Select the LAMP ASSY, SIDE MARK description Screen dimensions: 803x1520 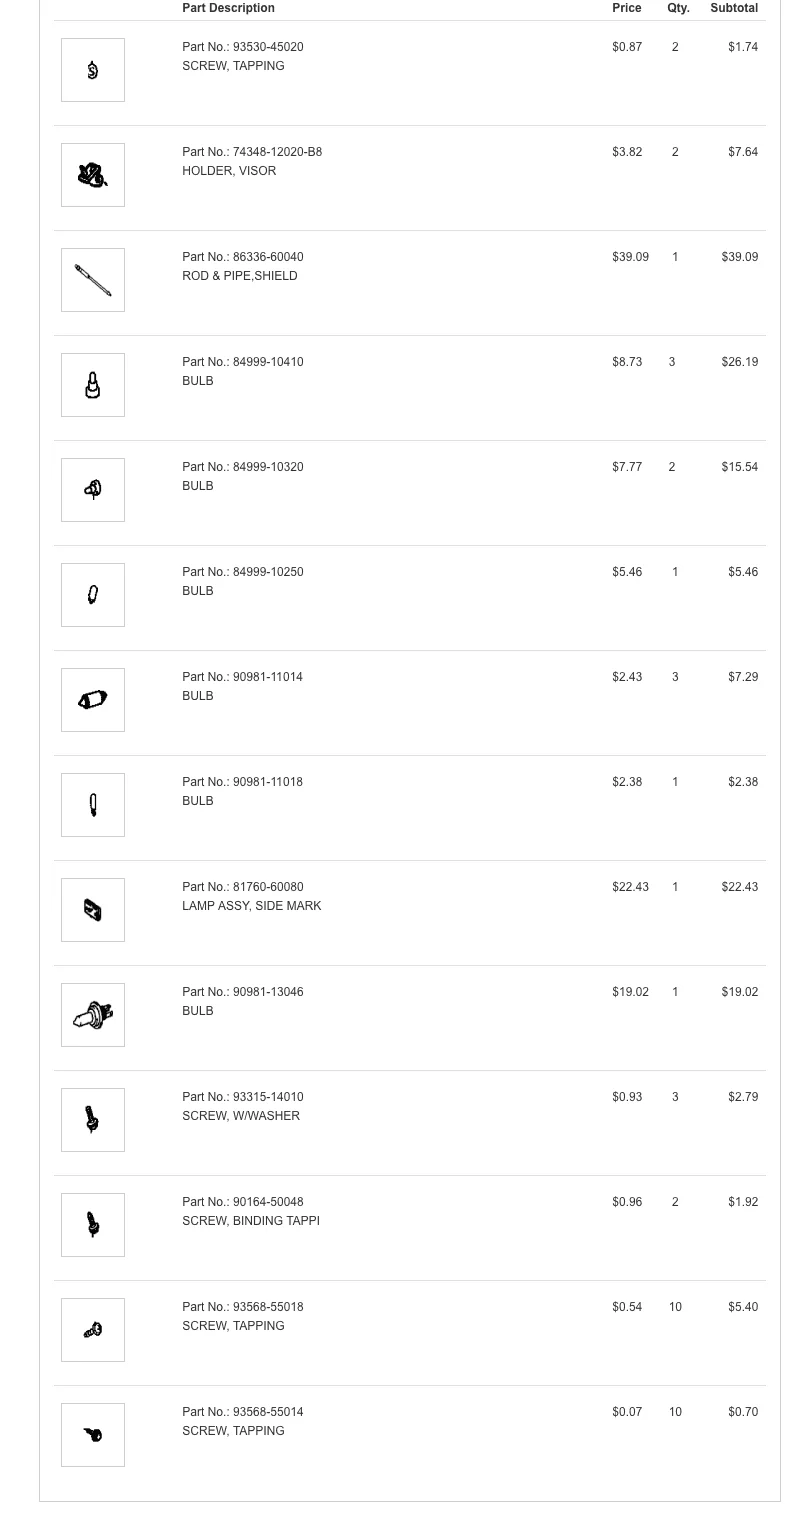(251, 906)
